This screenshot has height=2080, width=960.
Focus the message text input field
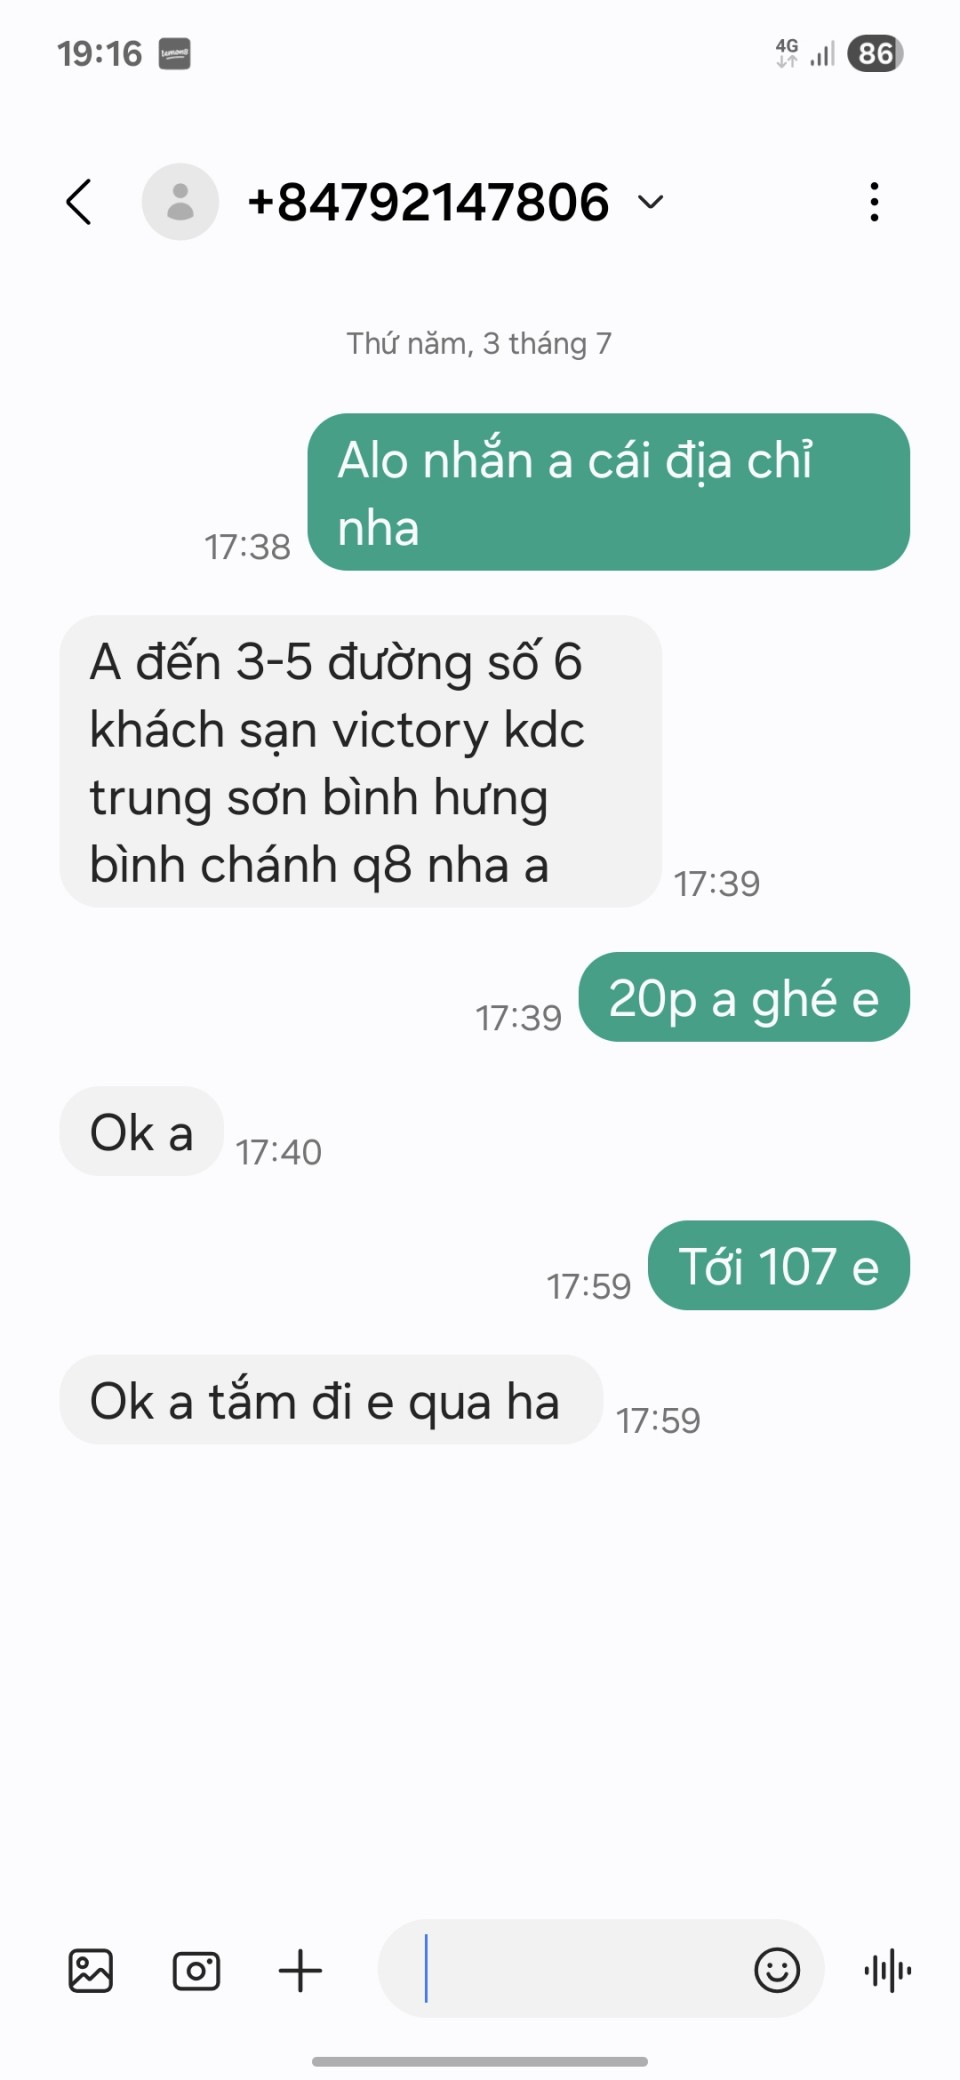point(565,1968)
